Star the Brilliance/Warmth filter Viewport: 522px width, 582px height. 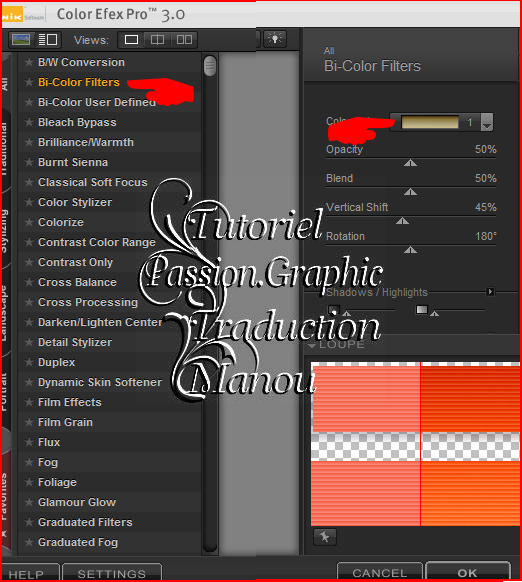click(29, 142)
